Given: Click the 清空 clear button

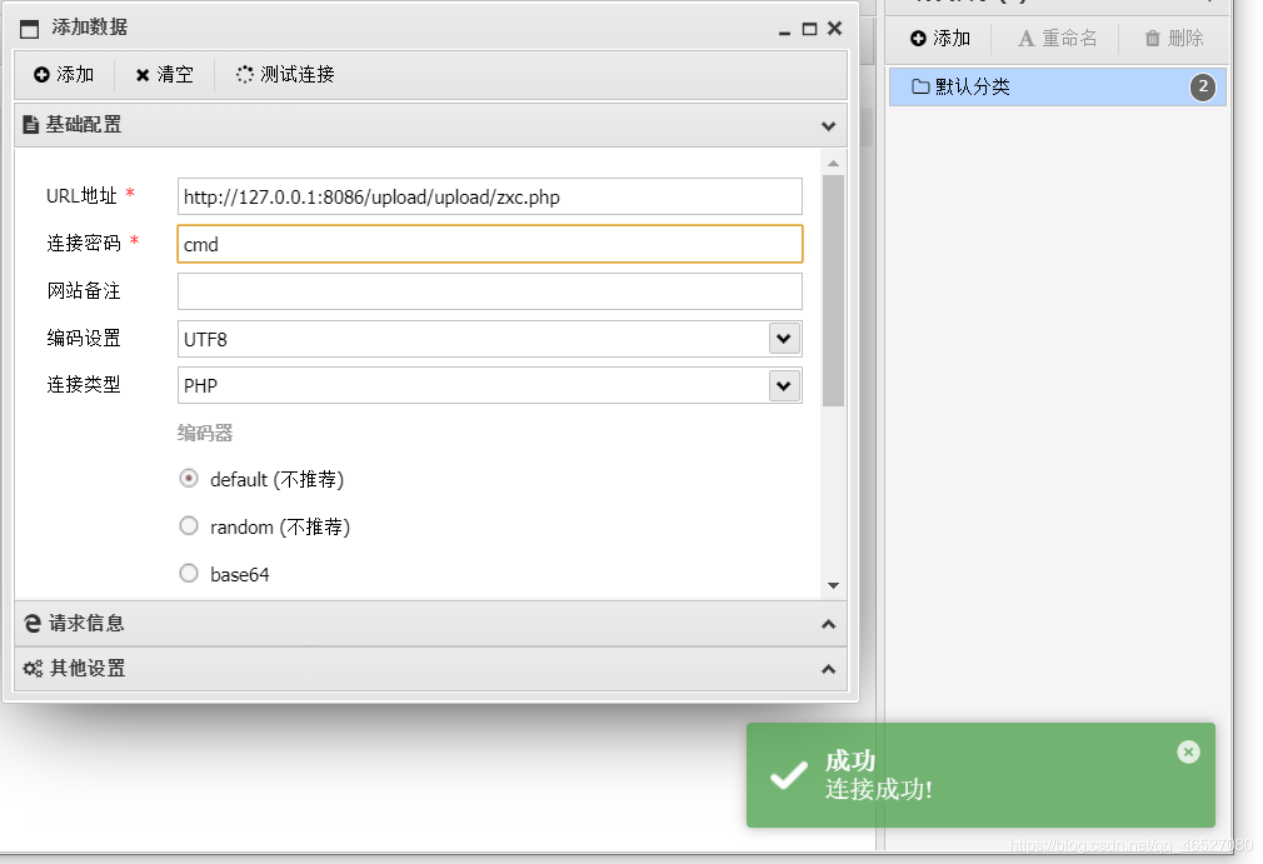Looking at the screenshot, I should tap(165, 75).
